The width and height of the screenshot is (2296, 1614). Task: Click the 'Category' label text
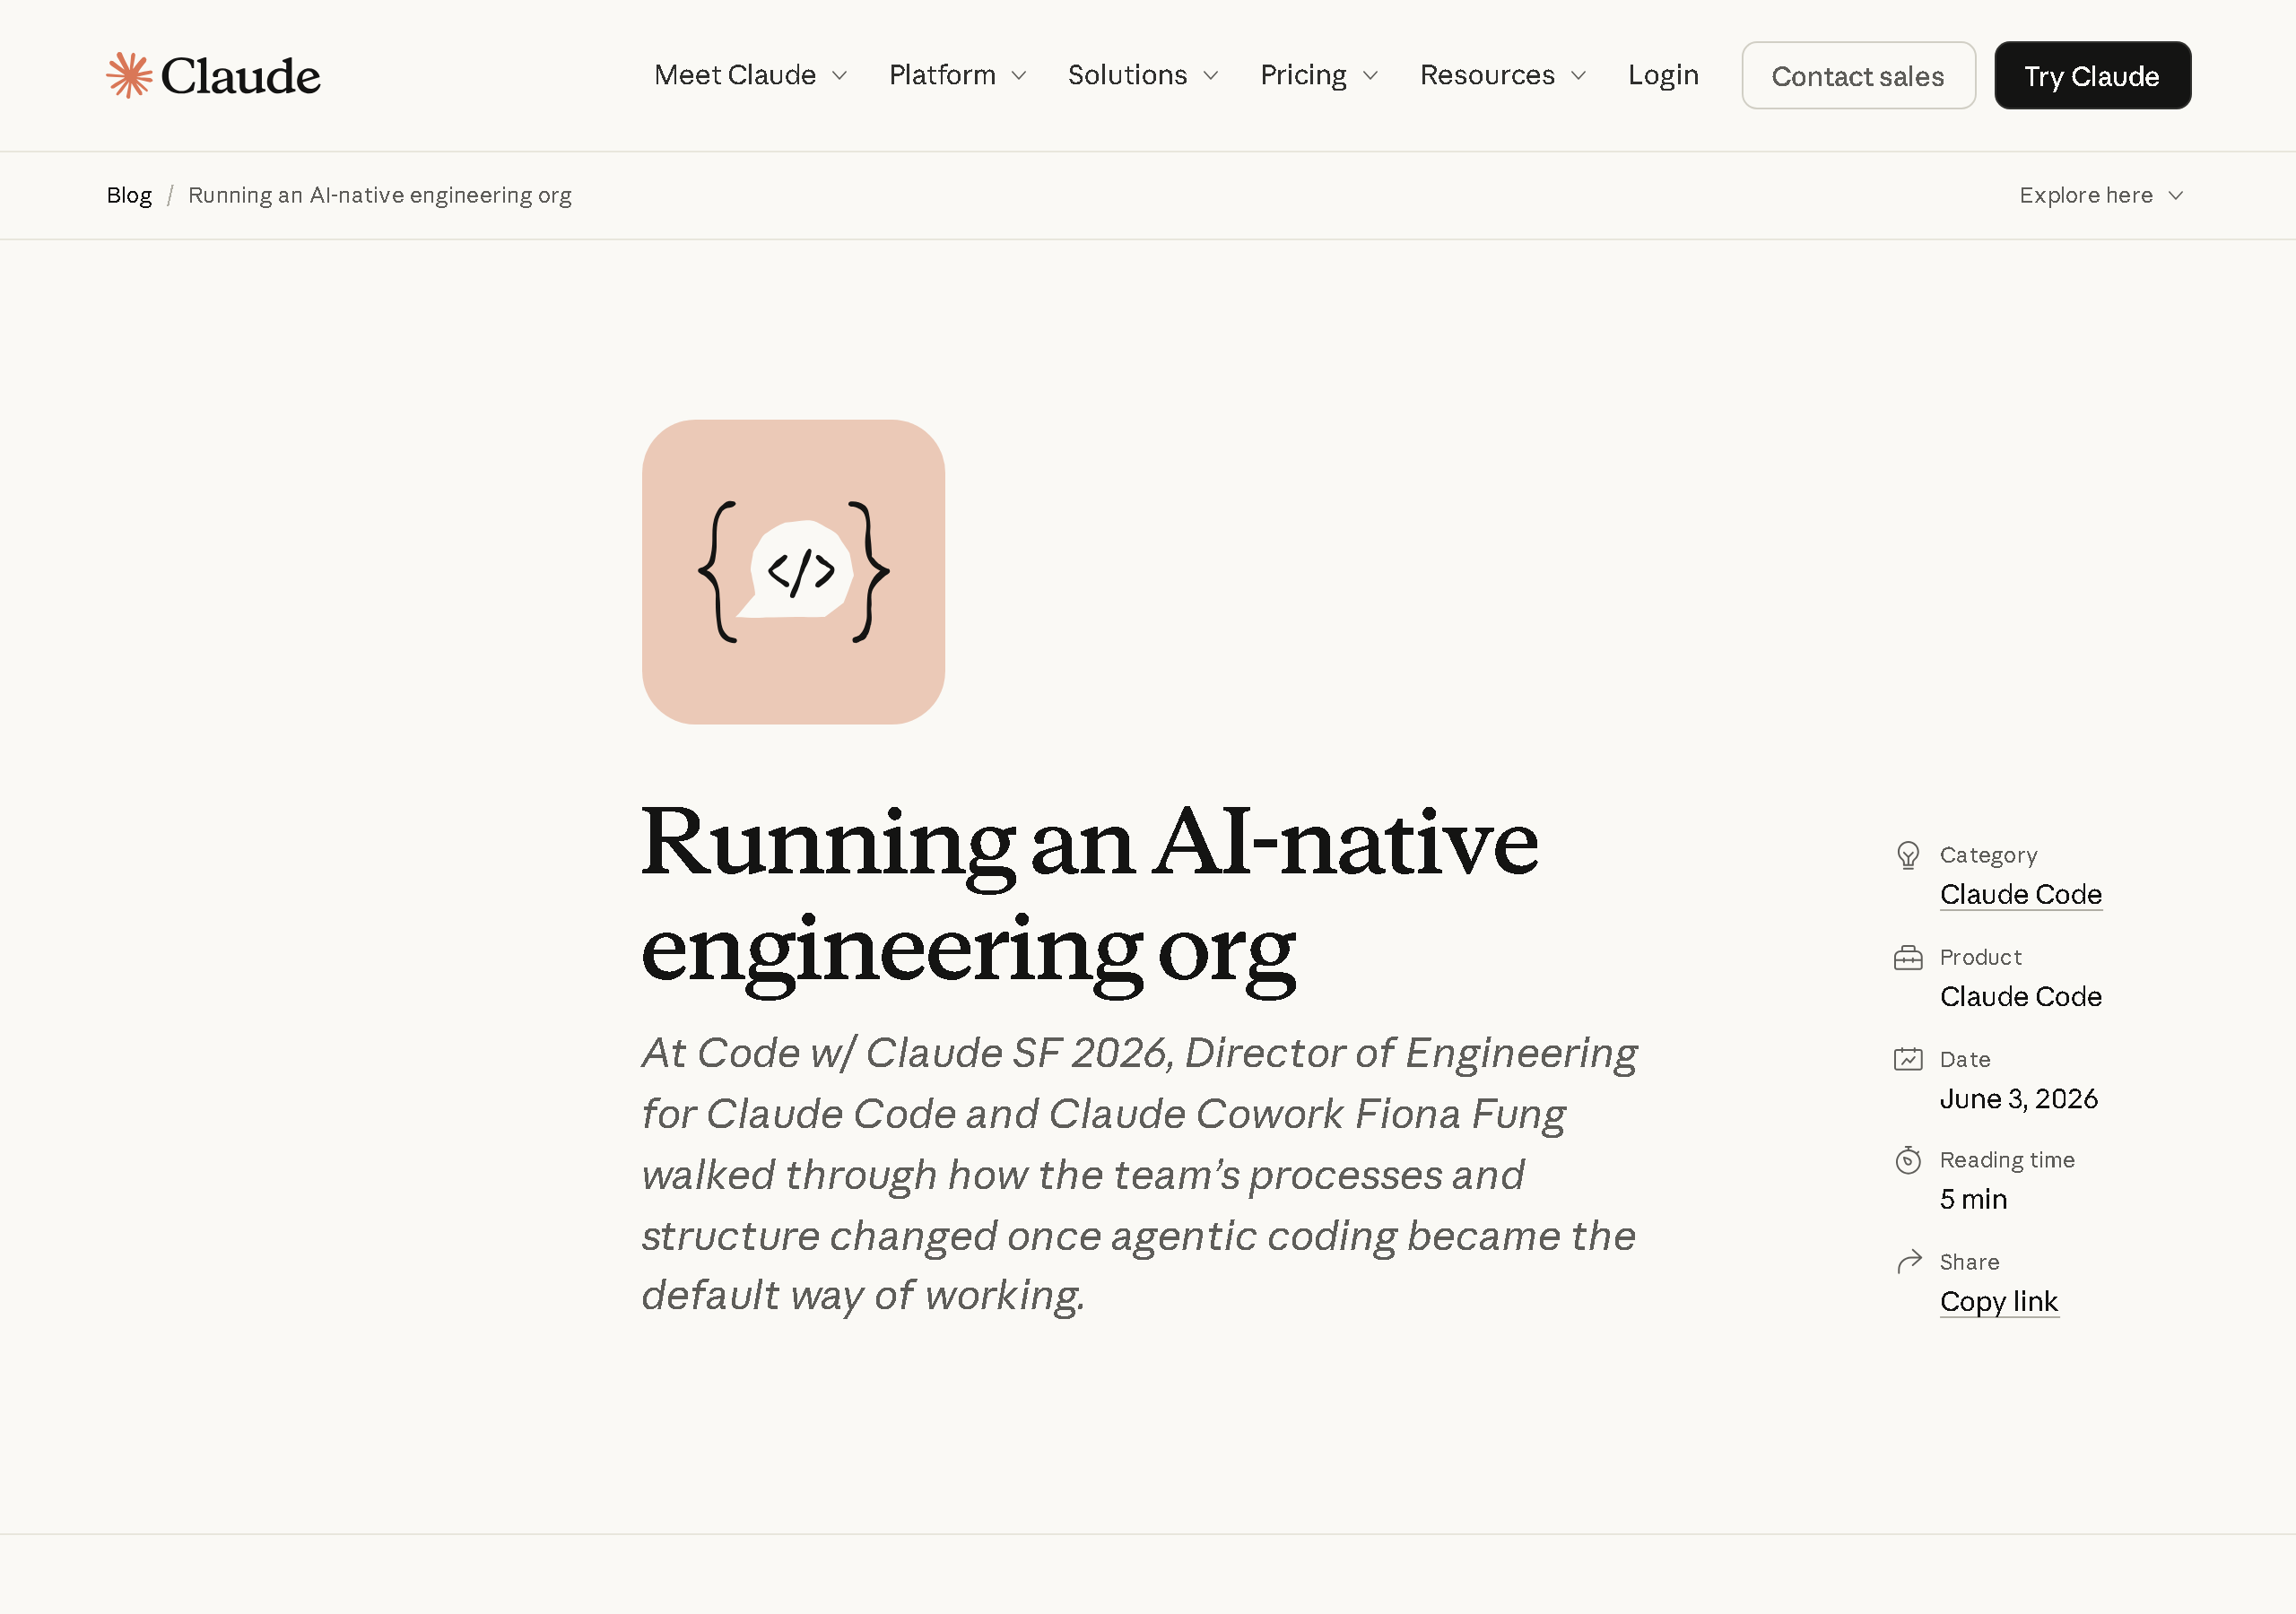[1988, 855]
